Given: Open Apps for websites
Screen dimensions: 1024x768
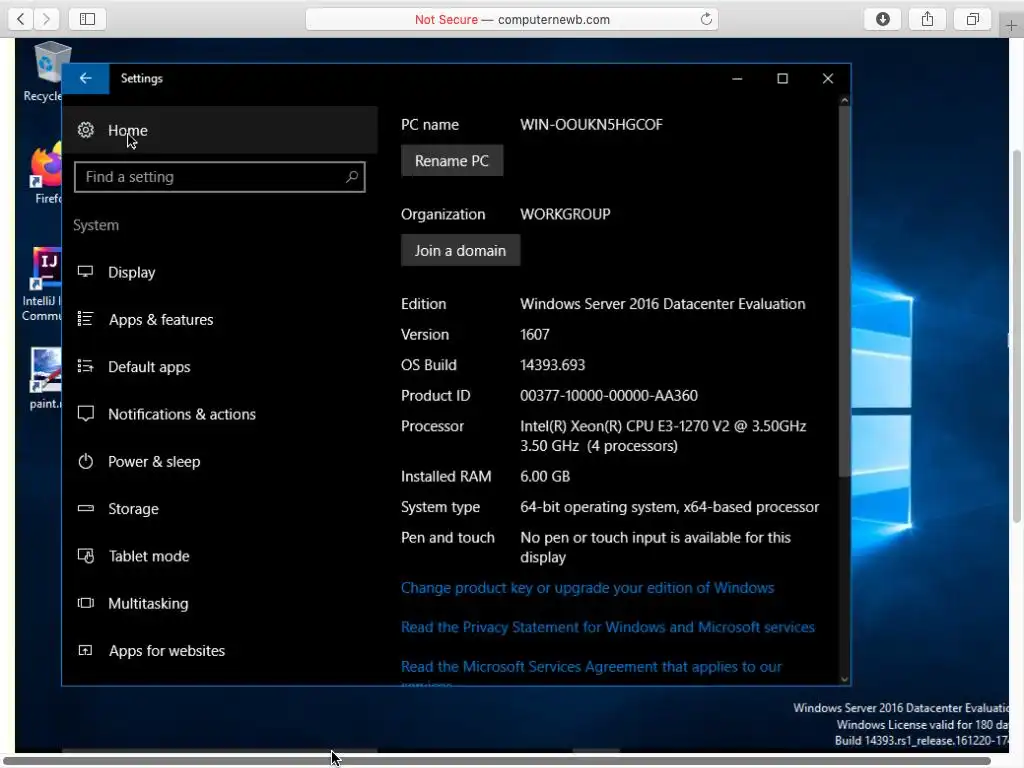Looking at the screenshot, I should click(x=220, y=650).
